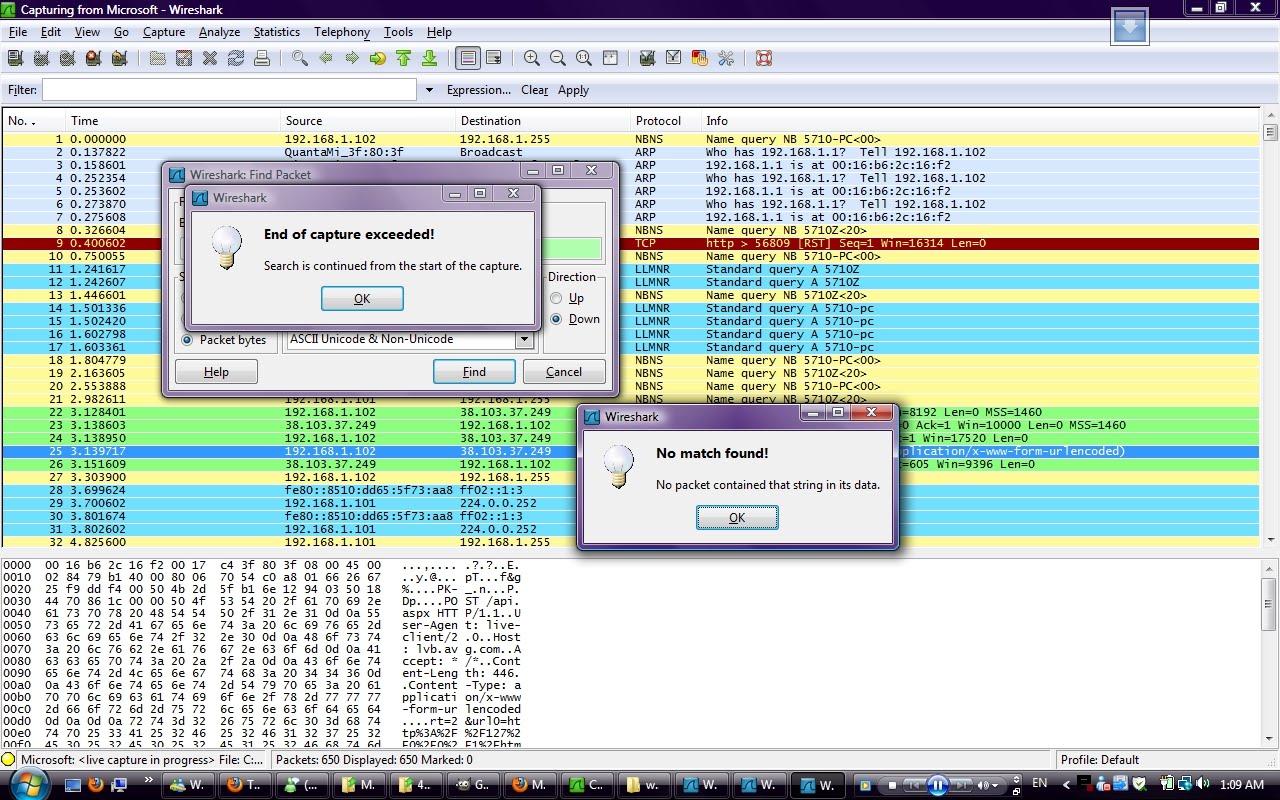Select the packet 9 TCP RST row

[x=631, y=243]
